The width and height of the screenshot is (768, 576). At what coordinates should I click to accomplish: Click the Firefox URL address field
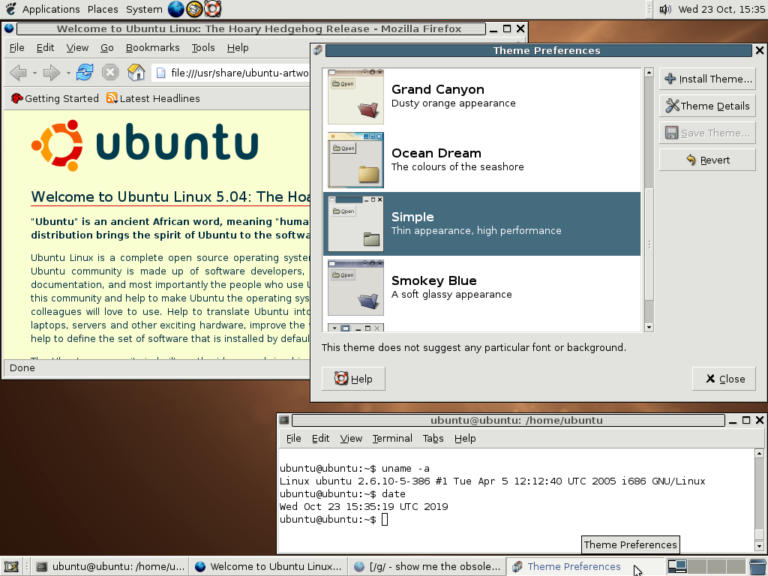pyautogui.click(x=231, y=73)
